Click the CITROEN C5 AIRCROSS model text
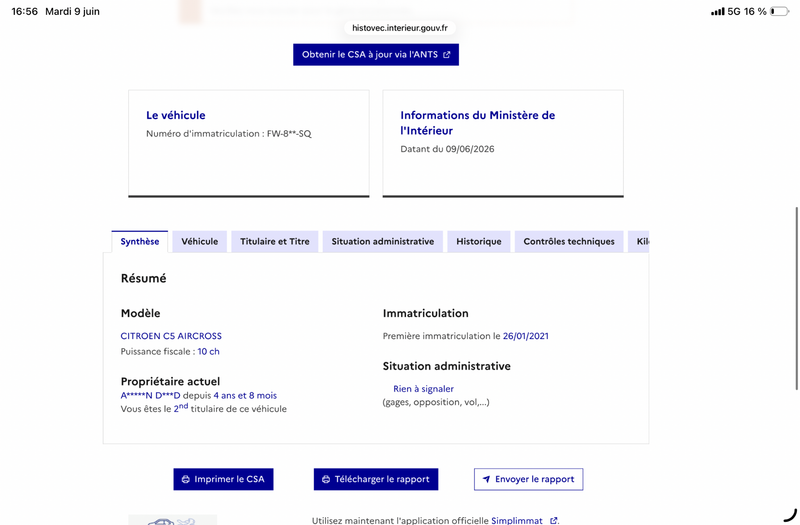800x525 pixels. coord(171,336)
